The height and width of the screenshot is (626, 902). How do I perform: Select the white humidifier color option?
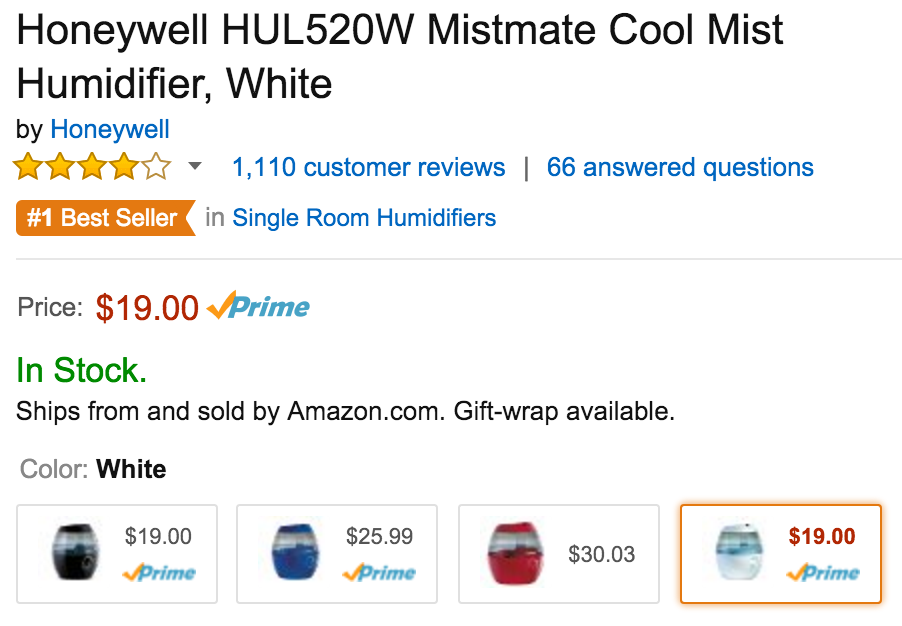coord(781,554)
